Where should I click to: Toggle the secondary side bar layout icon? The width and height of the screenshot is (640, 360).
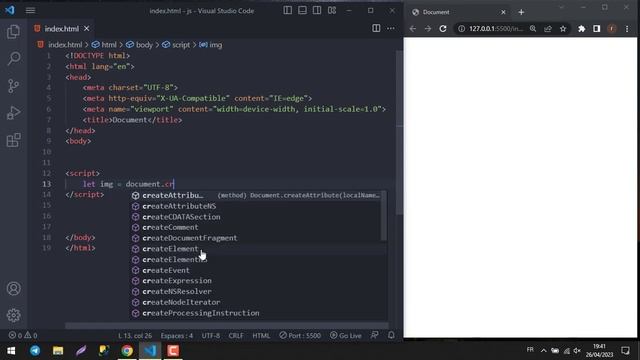pyautogui.click(x=317, y=11)
